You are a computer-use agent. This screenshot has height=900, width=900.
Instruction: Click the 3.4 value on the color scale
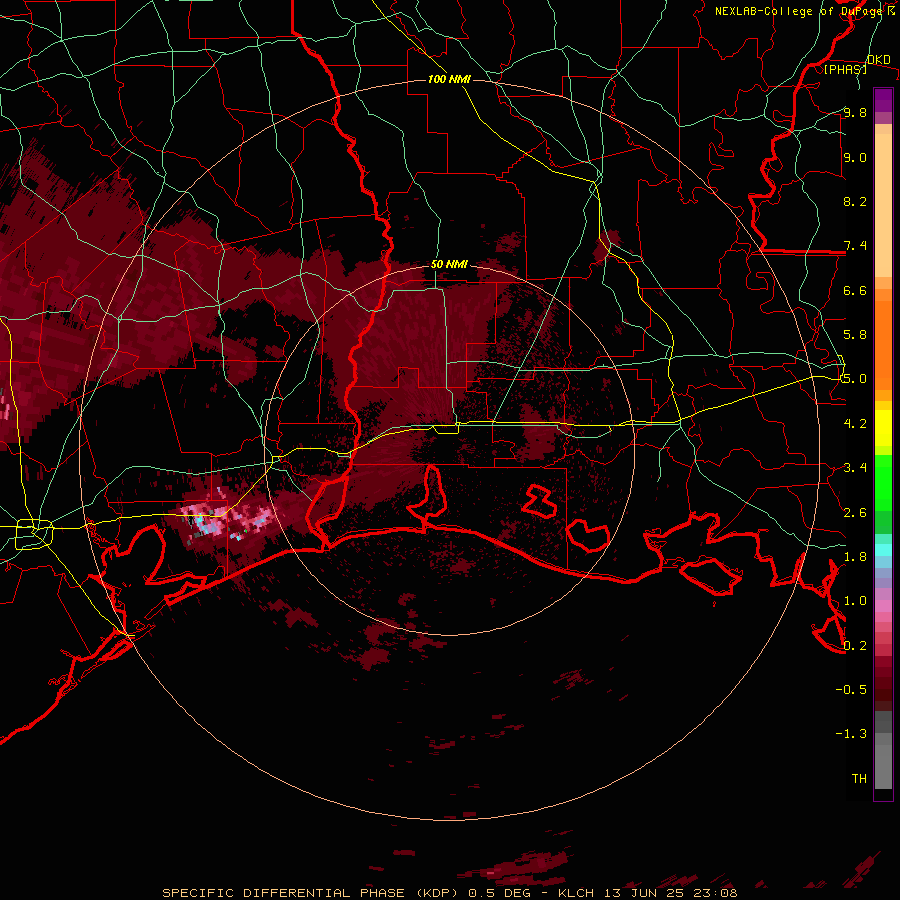[855, 468]
